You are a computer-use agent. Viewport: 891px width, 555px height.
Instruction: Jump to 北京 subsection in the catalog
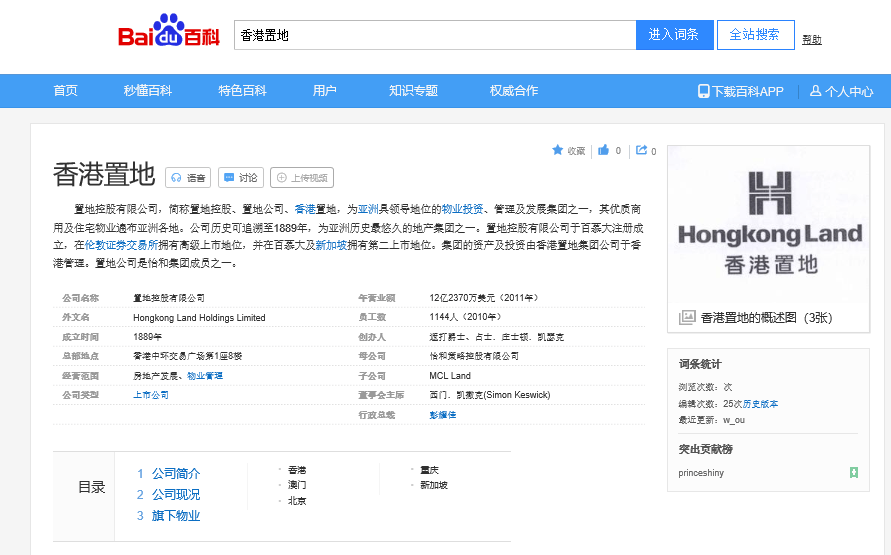(x=297, y=501)
